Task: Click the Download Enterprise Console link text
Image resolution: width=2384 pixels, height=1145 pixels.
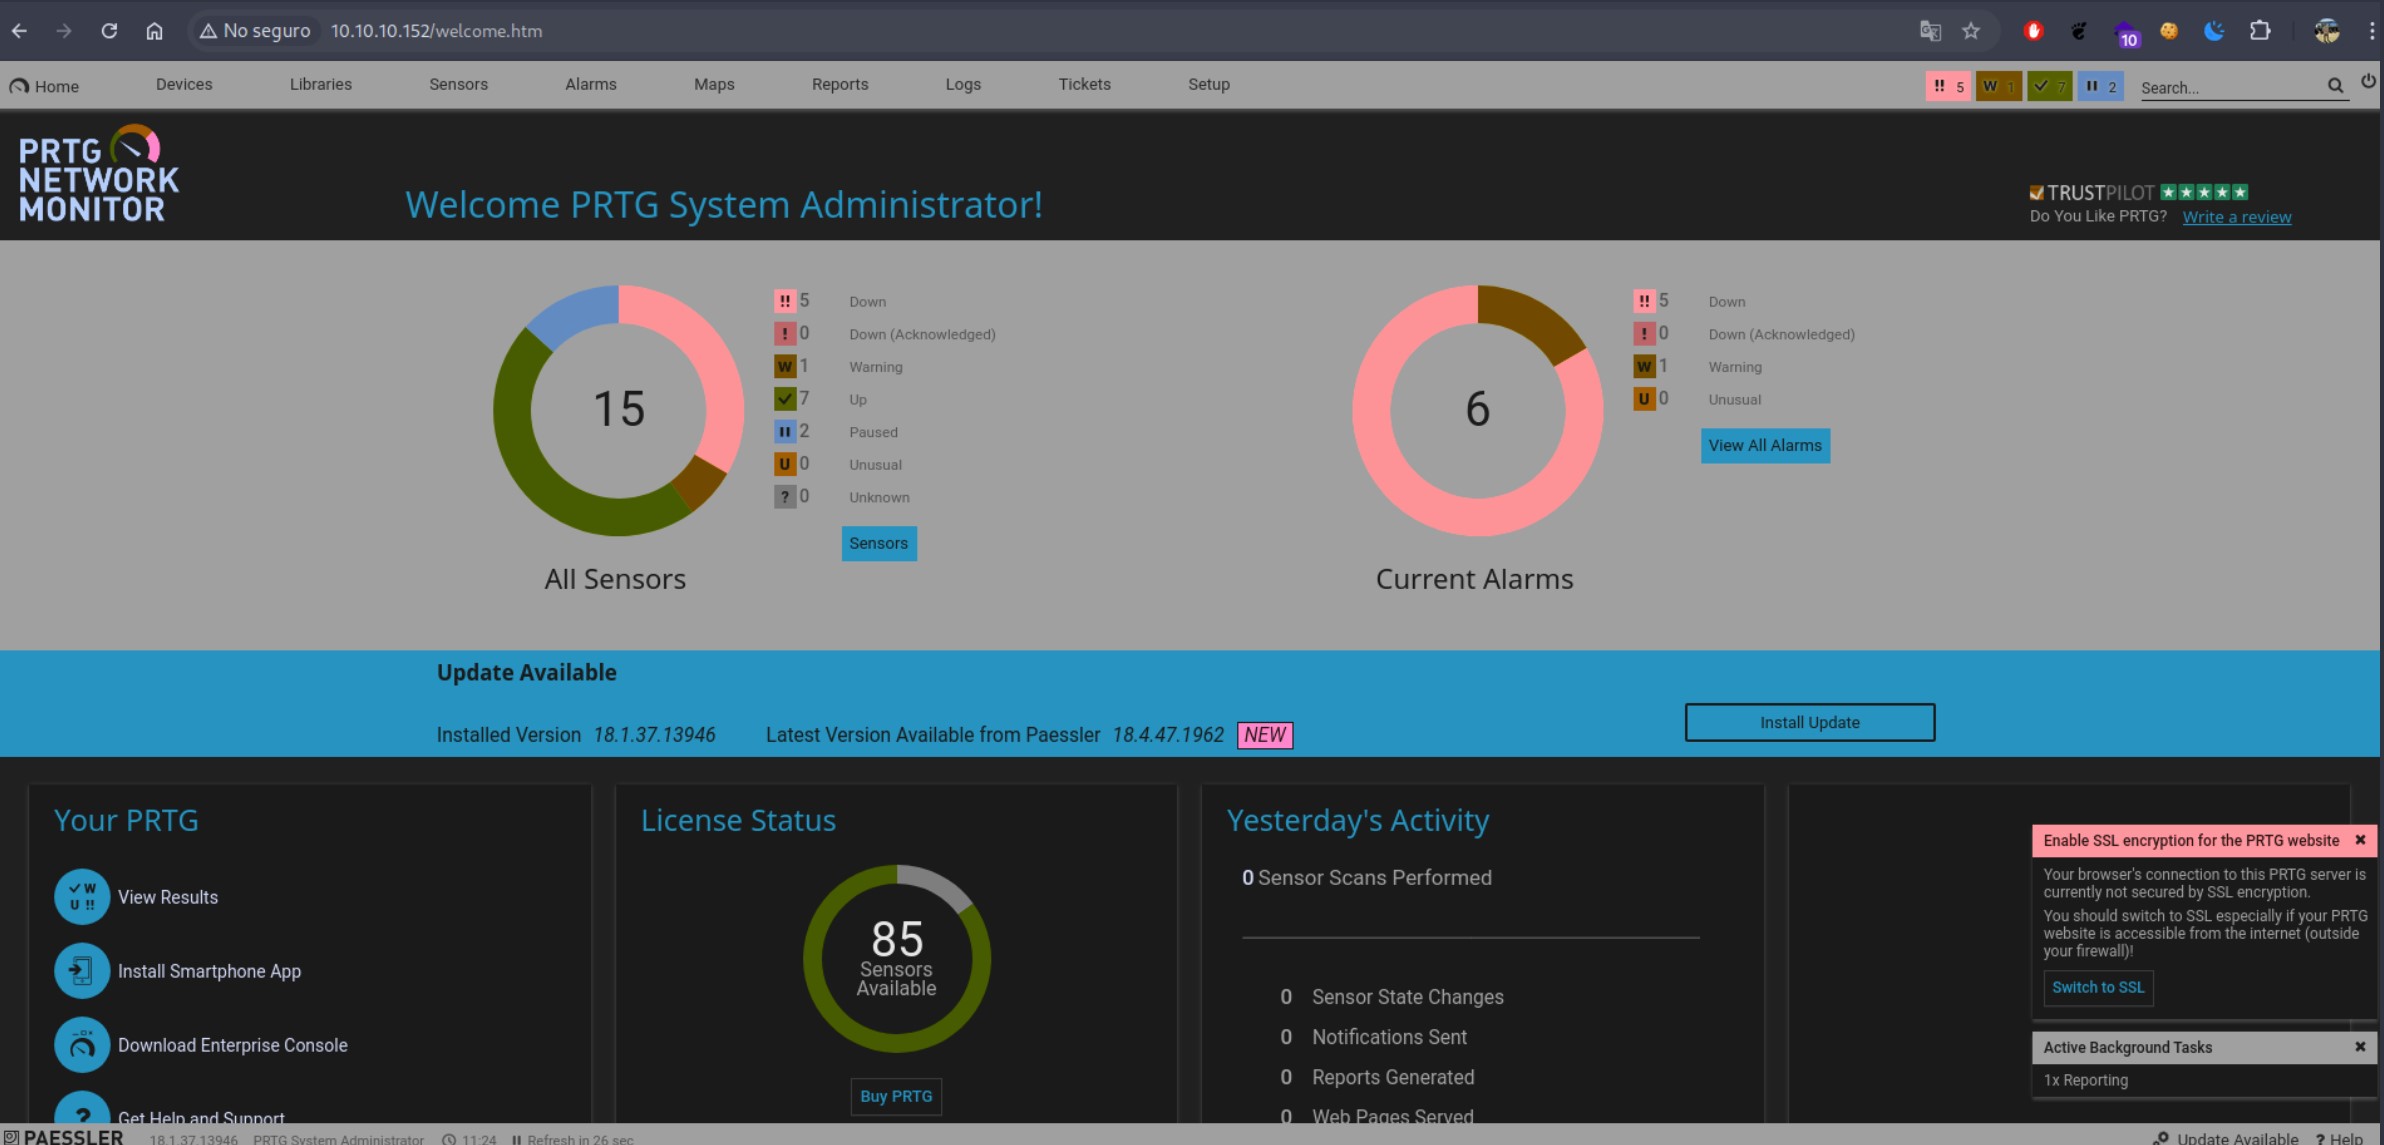Action: click(x=233, y=1045)
